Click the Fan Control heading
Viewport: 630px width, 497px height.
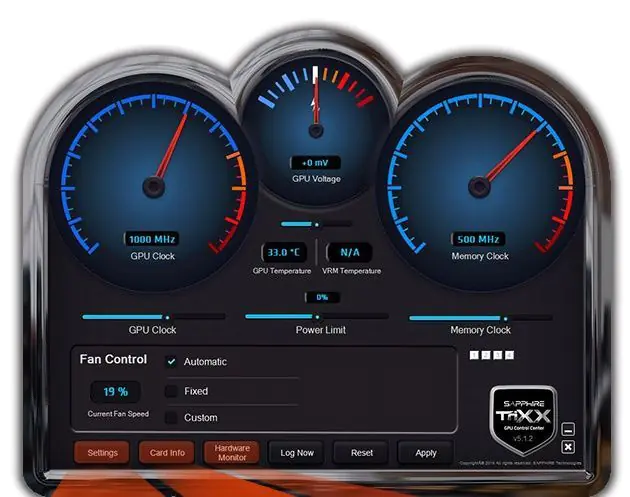113,359
